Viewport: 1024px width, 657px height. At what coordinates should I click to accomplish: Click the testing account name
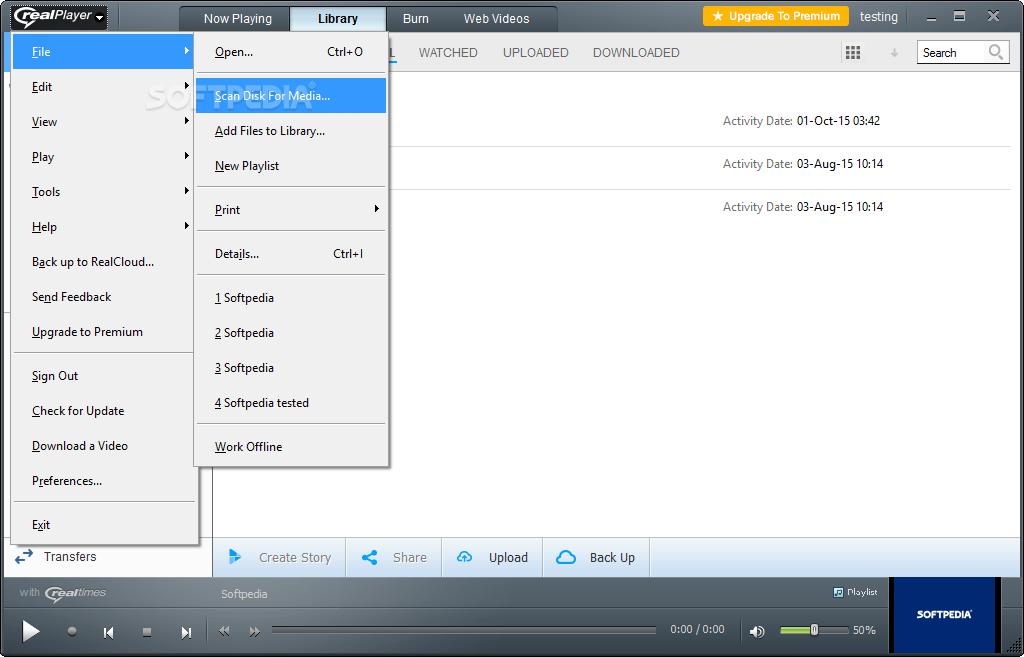[x=878, y=17]
